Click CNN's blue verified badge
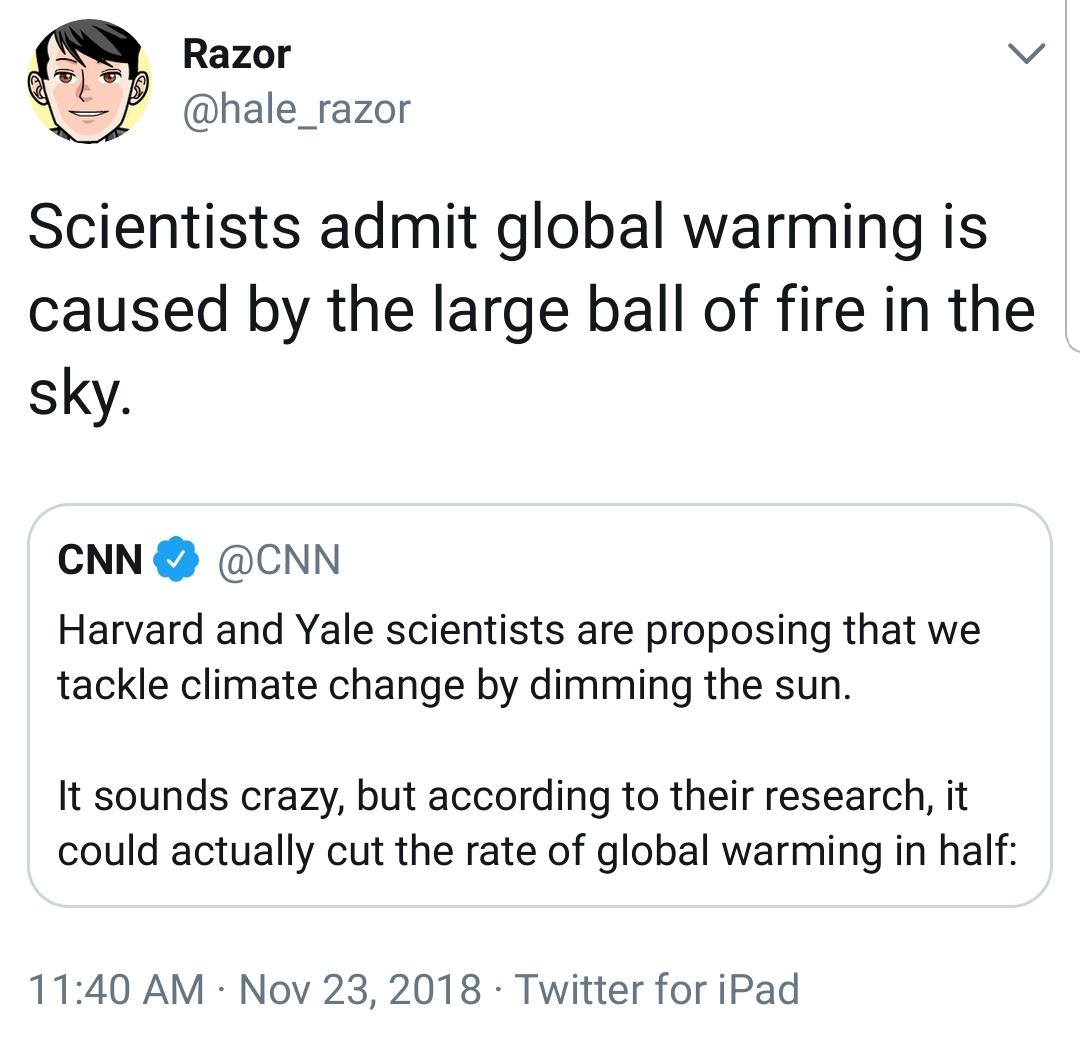This screenshot has height=1039, width=1080. point(176,558)
